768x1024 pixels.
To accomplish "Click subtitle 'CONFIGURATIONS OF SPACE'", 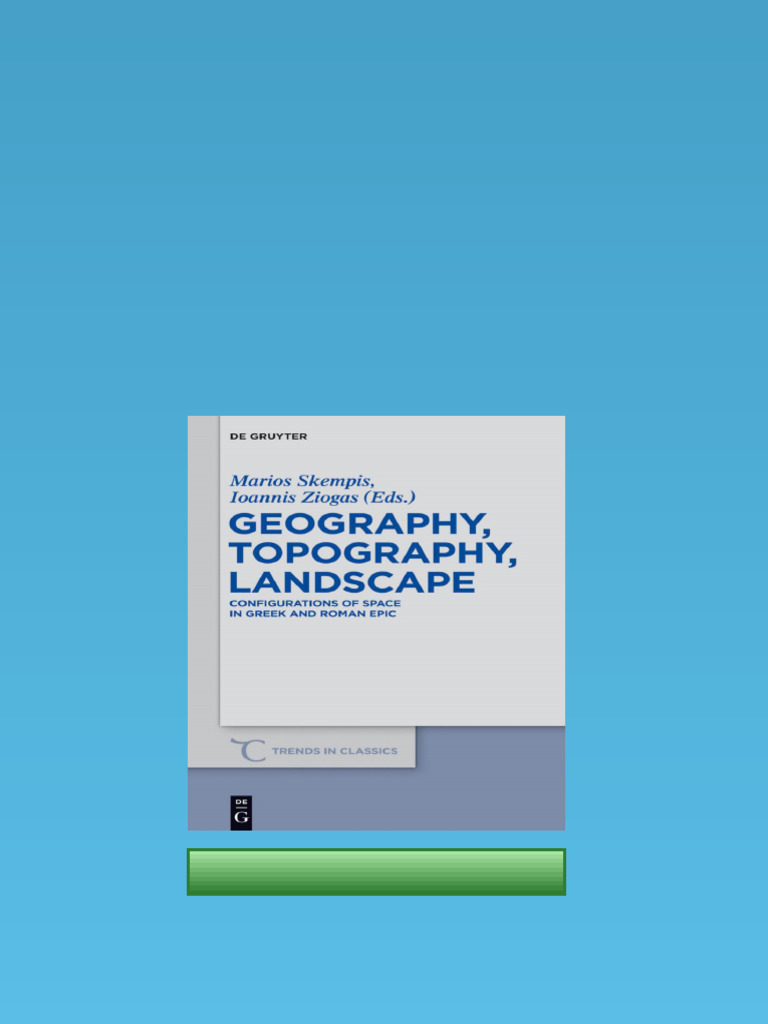I will click(x=315, y=603).
